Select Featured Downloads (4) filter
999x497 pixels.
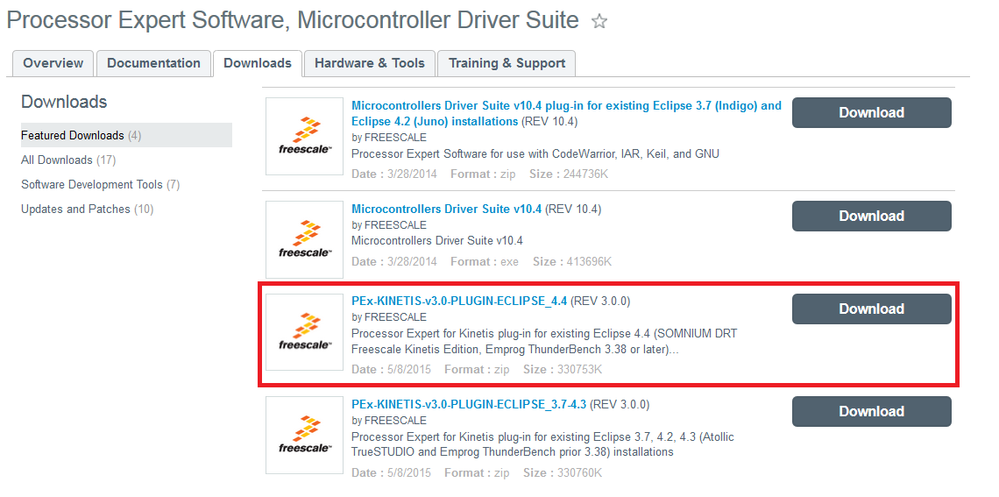coord(126,135)
